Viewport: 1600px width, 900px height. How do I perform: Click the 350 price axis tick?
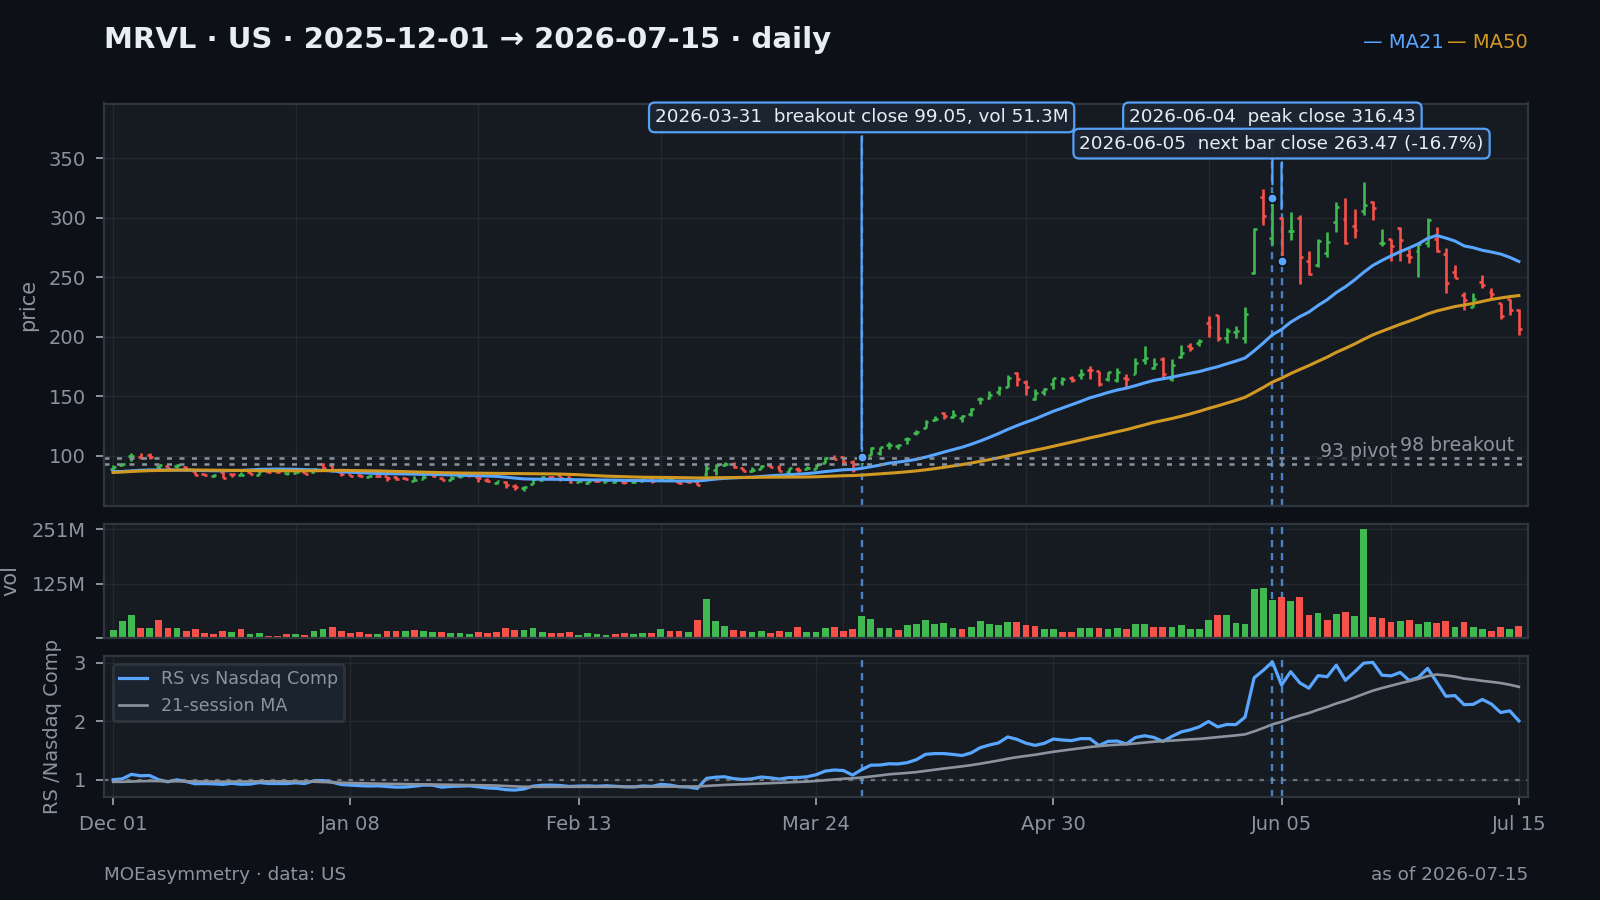click(x=68, y=159)
